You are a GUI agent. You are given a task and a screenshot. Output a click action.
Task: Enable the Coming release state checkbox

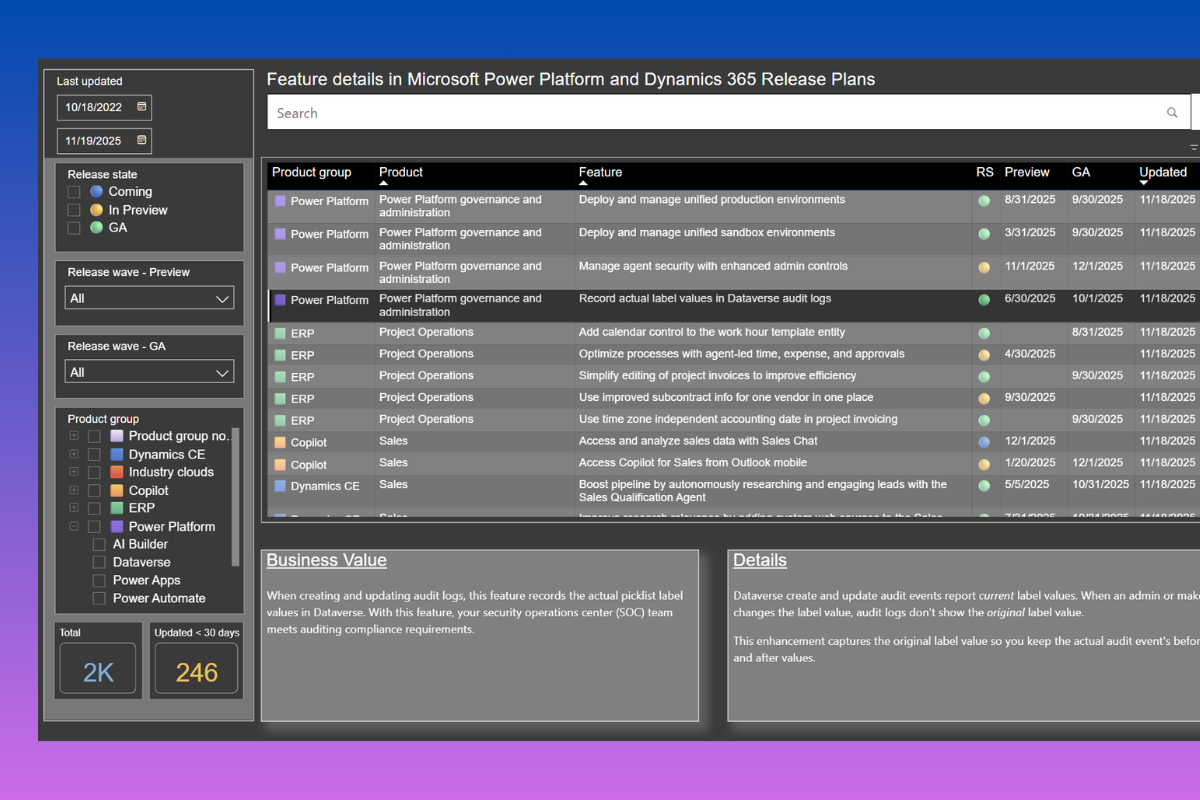[74, 192]
